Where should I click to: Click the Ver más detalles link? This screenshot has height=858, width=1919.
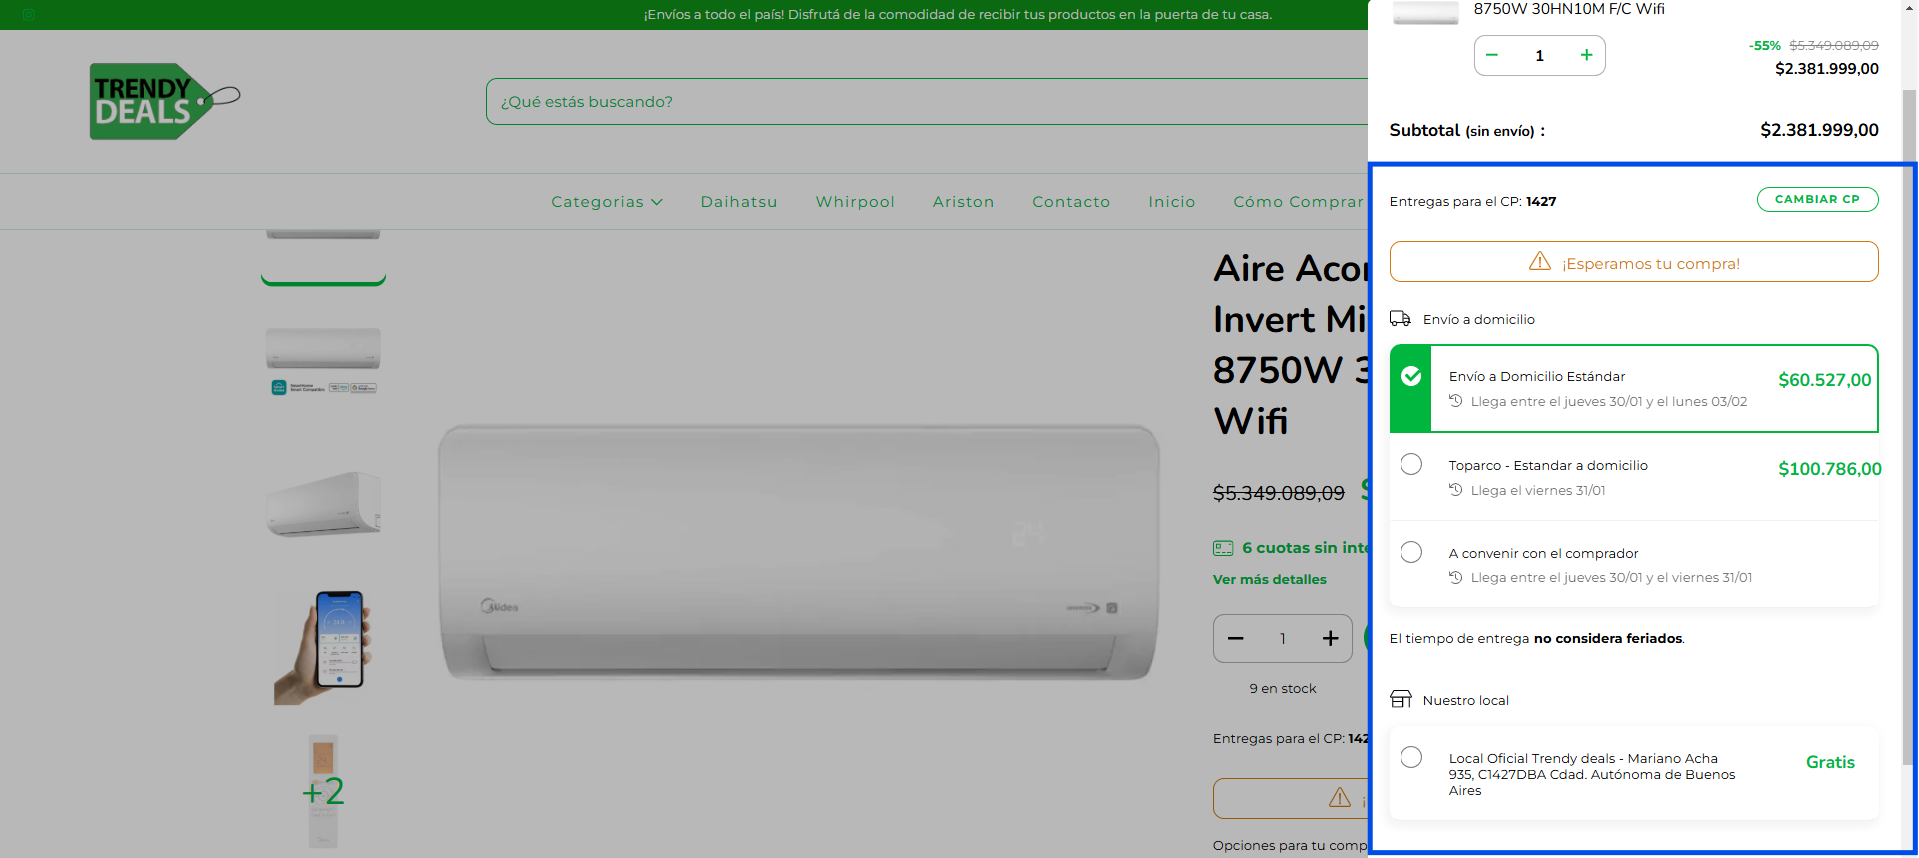(x=1270, y=579)
